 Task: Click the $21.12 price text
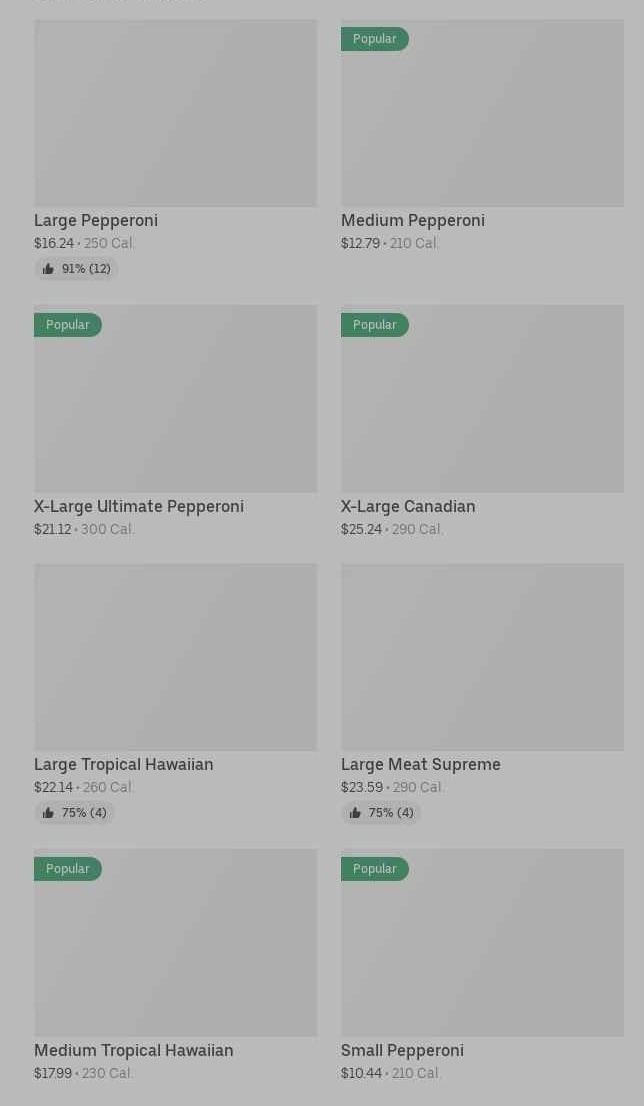tap(52, 529)
